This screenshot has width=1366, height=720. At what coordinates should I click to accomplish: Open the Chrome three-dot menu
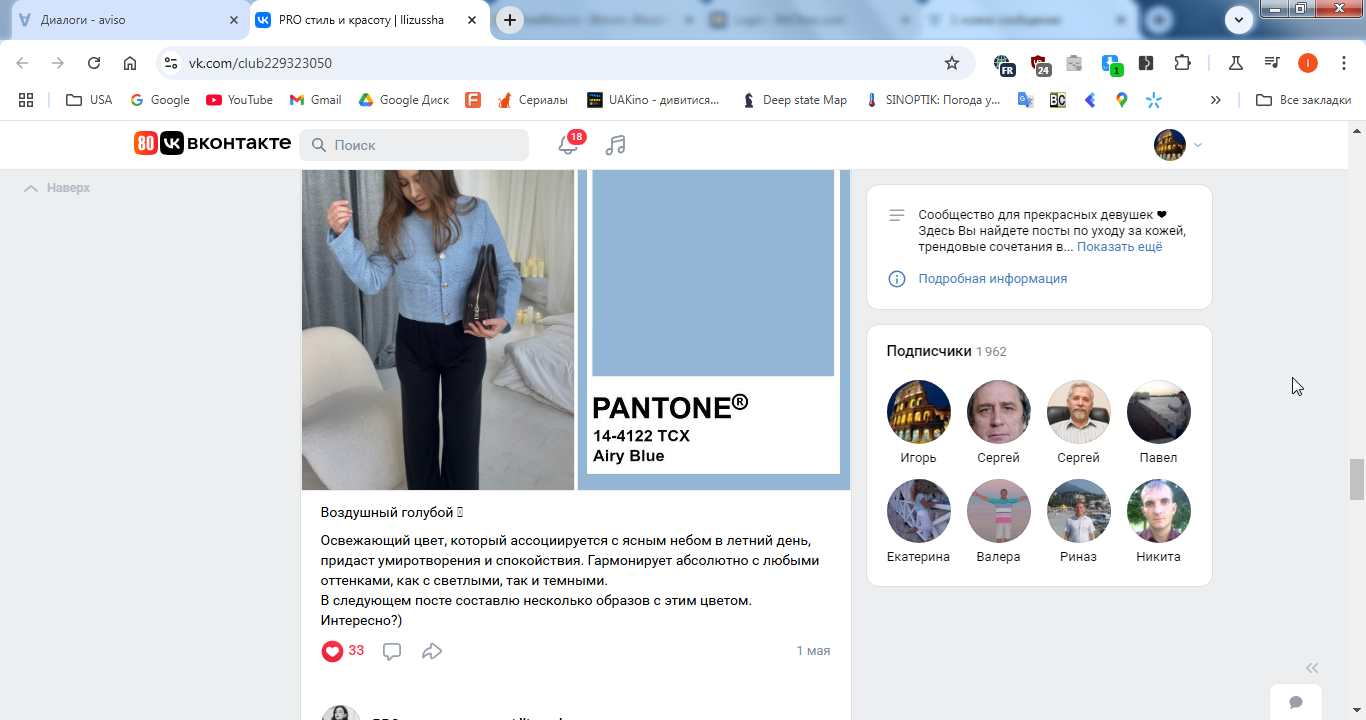tap(1343, 63)
